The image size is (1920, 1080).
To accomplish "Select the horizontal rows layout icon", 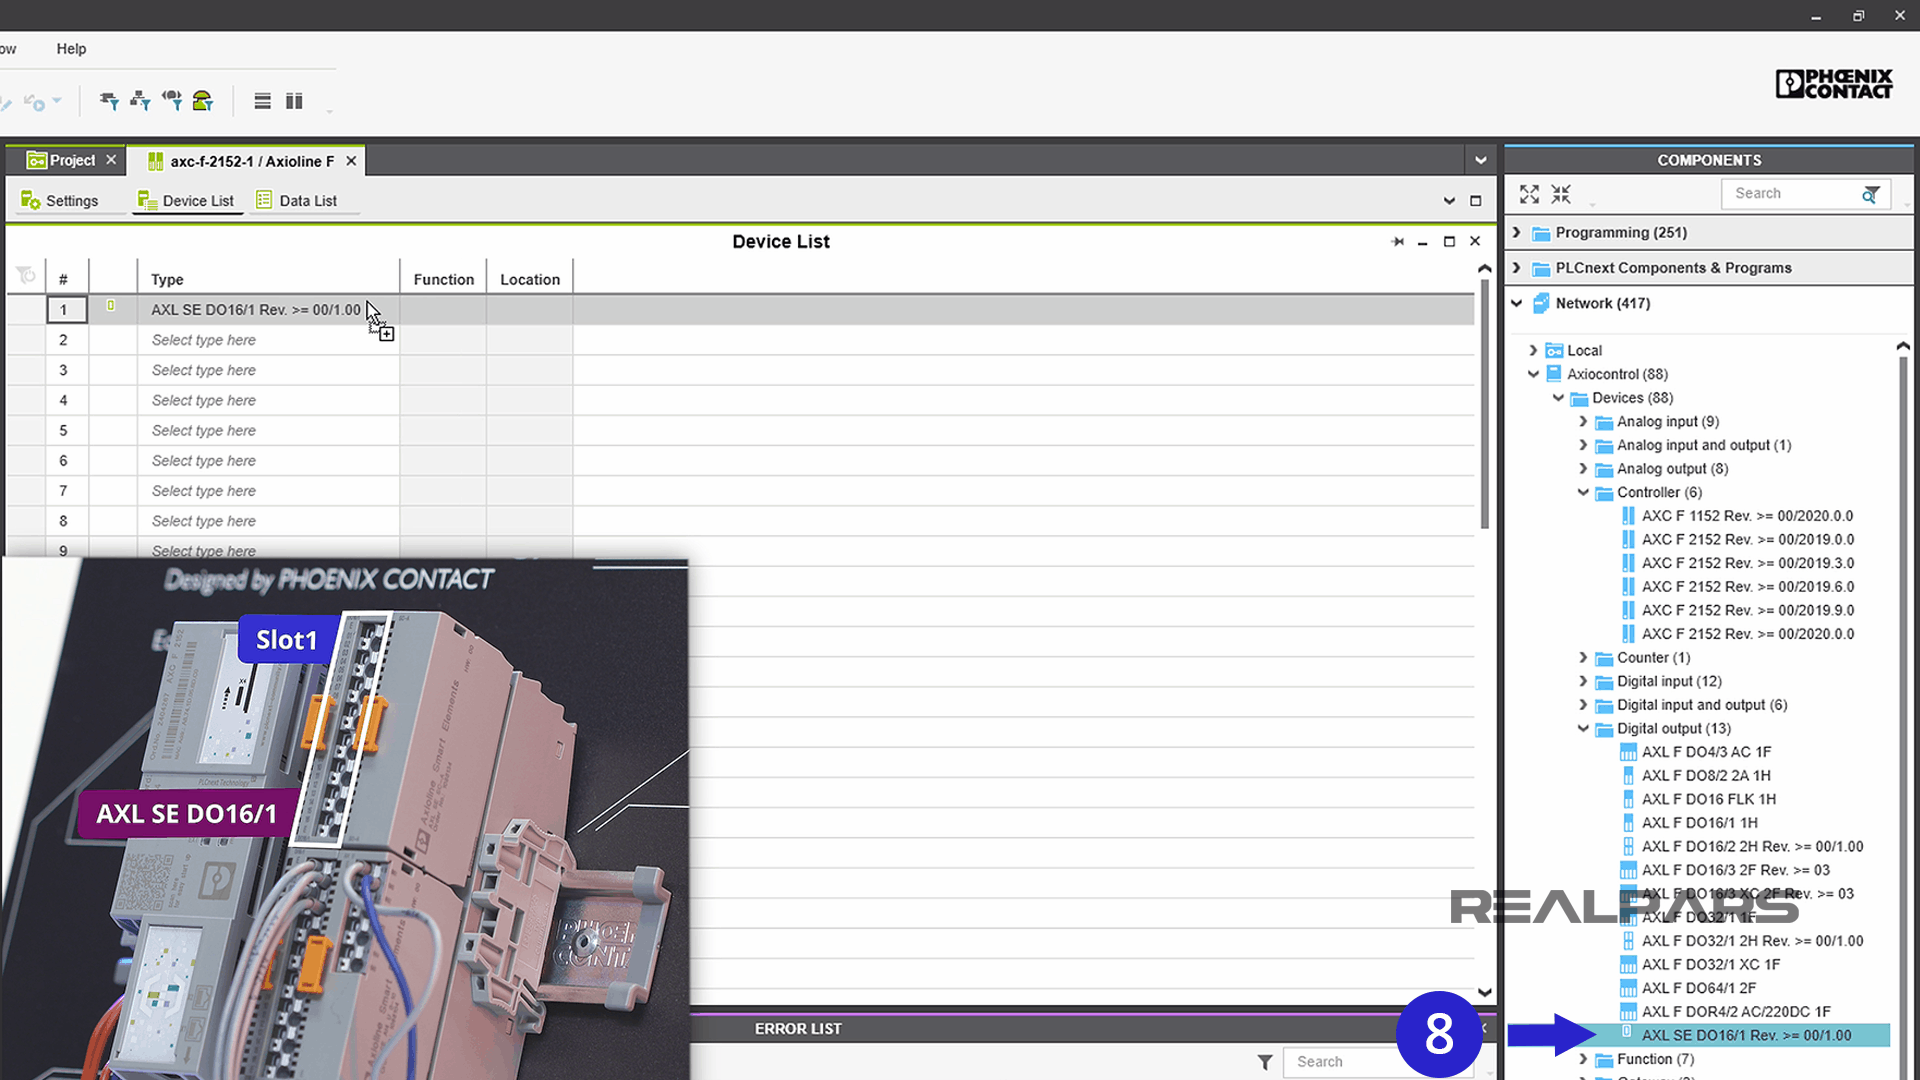I will point(262,101).
